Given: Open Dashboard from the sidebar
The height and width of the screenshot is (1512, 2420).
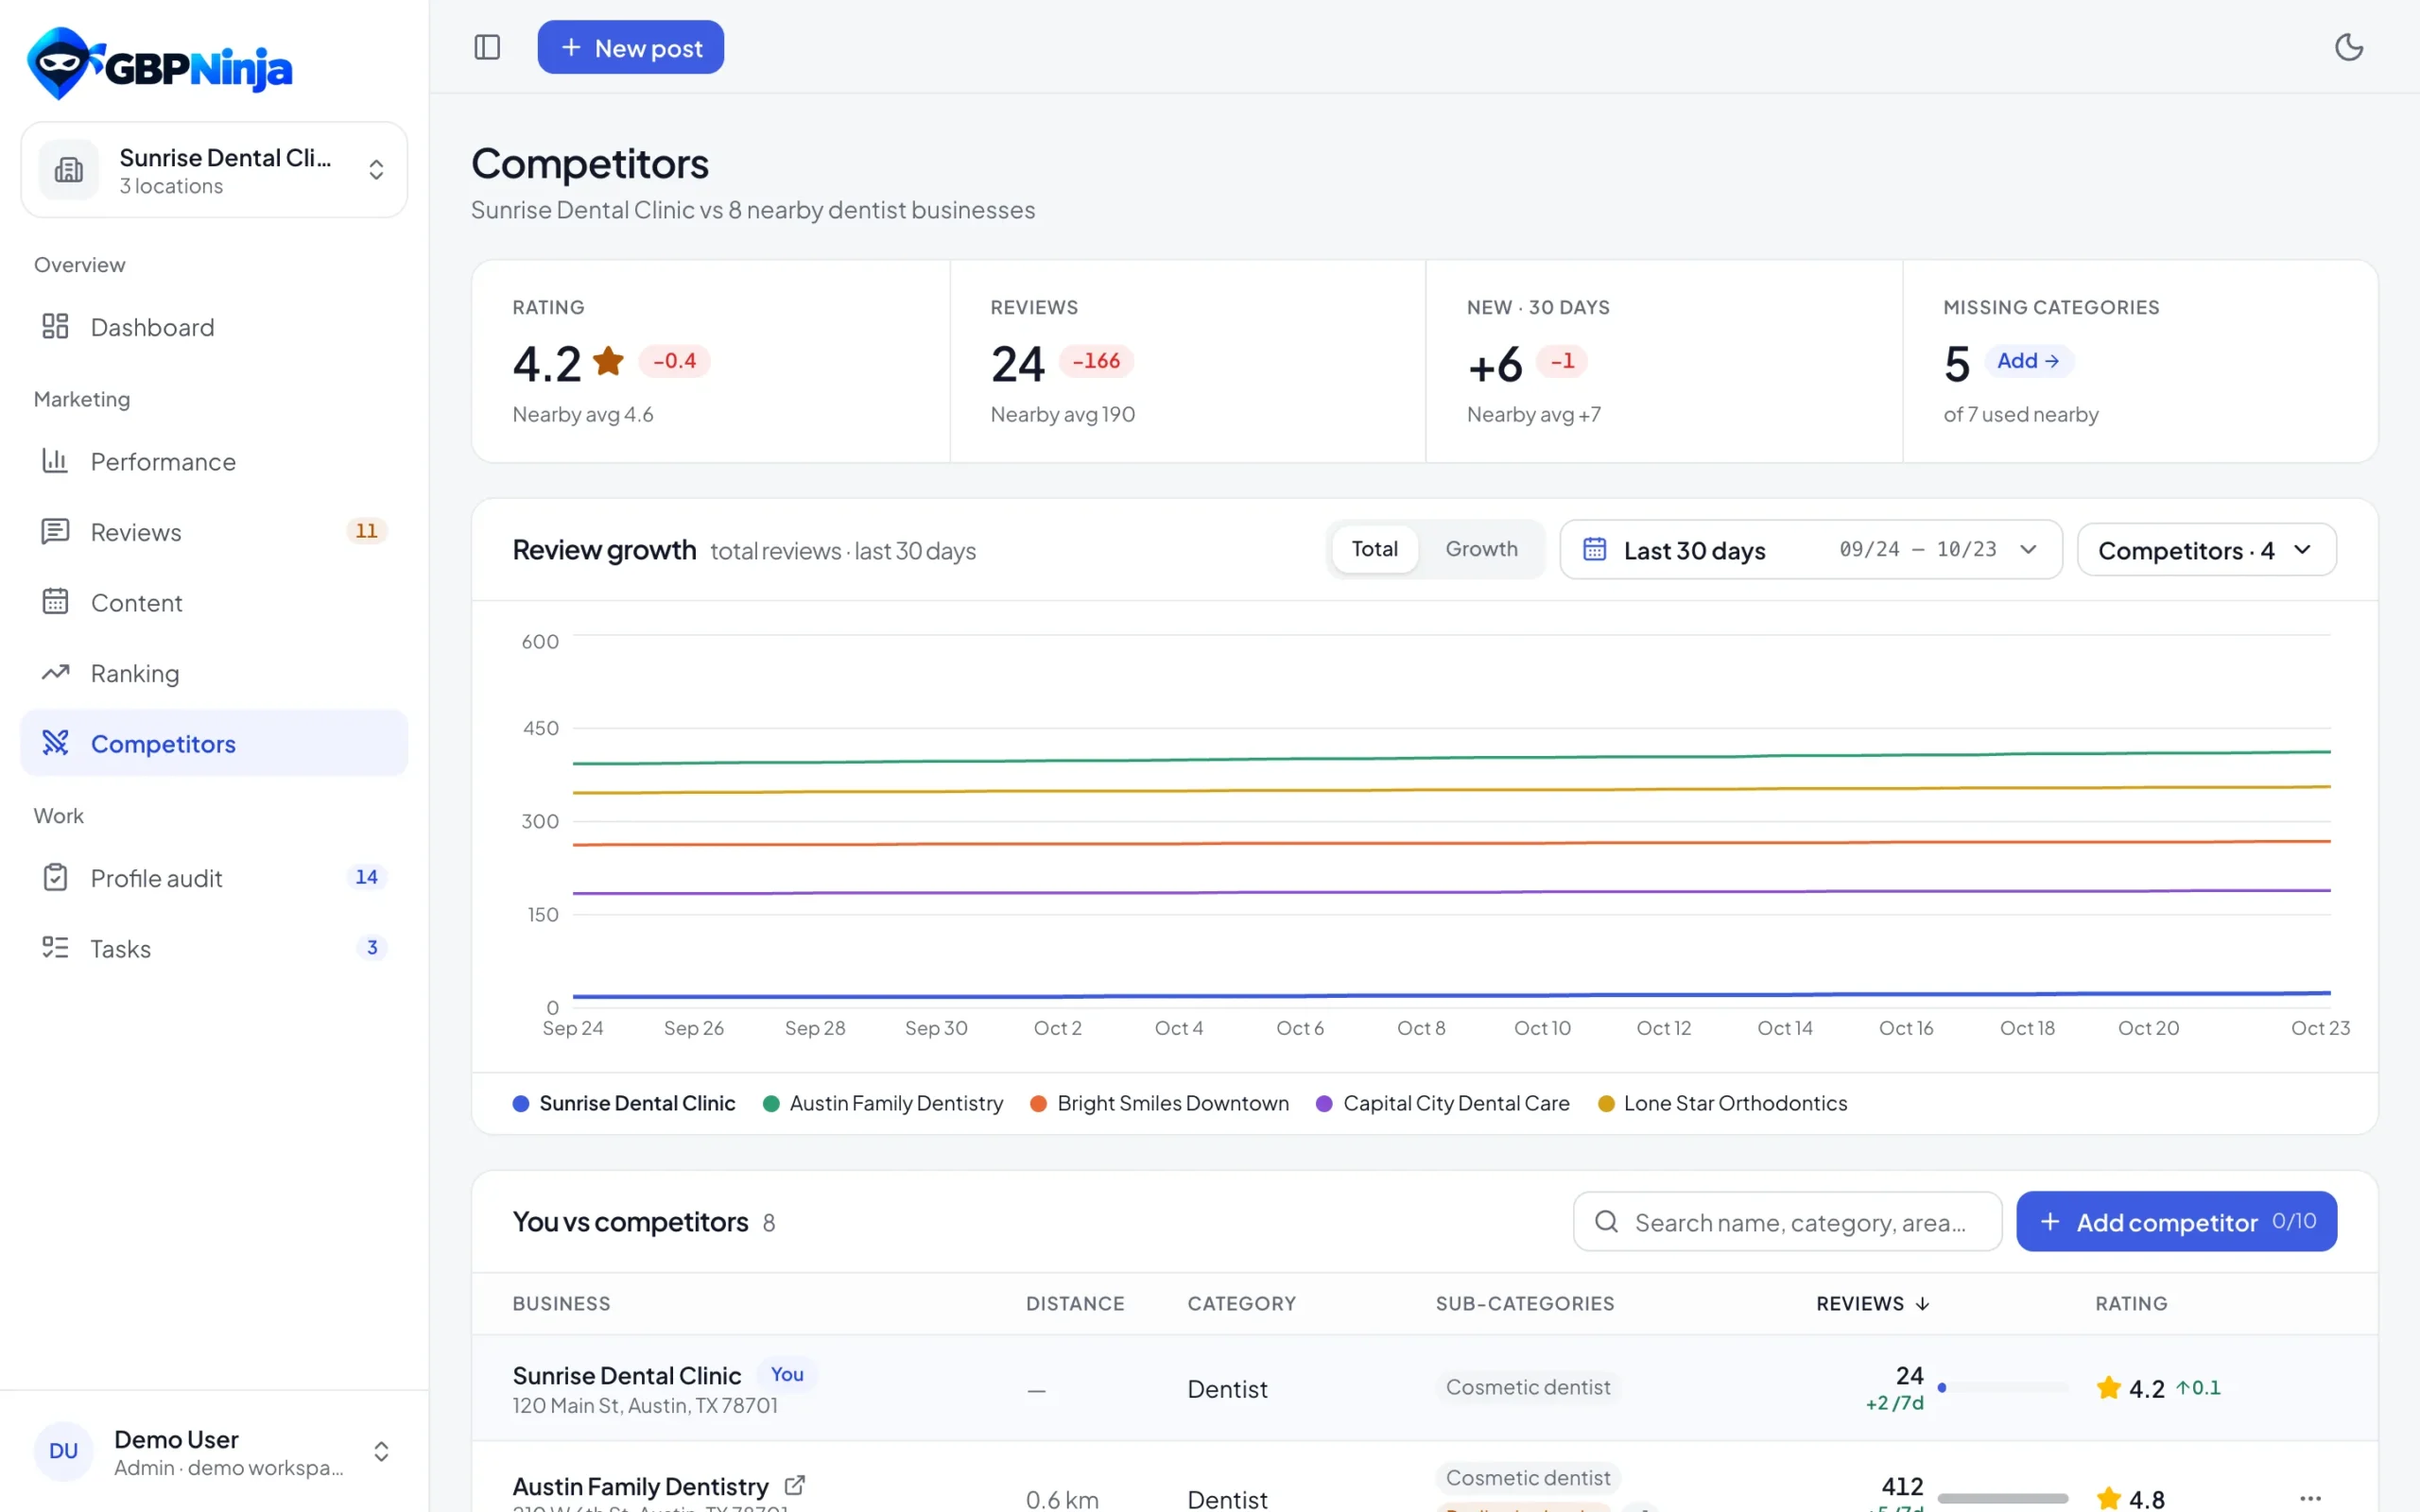Looking at the screenshot, I should pyautogui.click(x=214, y=327).
